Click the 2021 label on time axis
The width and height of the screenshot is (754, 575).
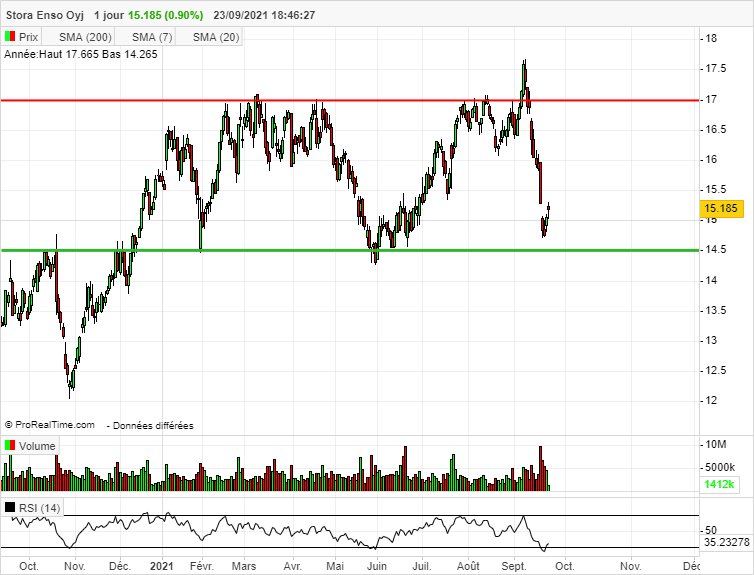(162, 566)
